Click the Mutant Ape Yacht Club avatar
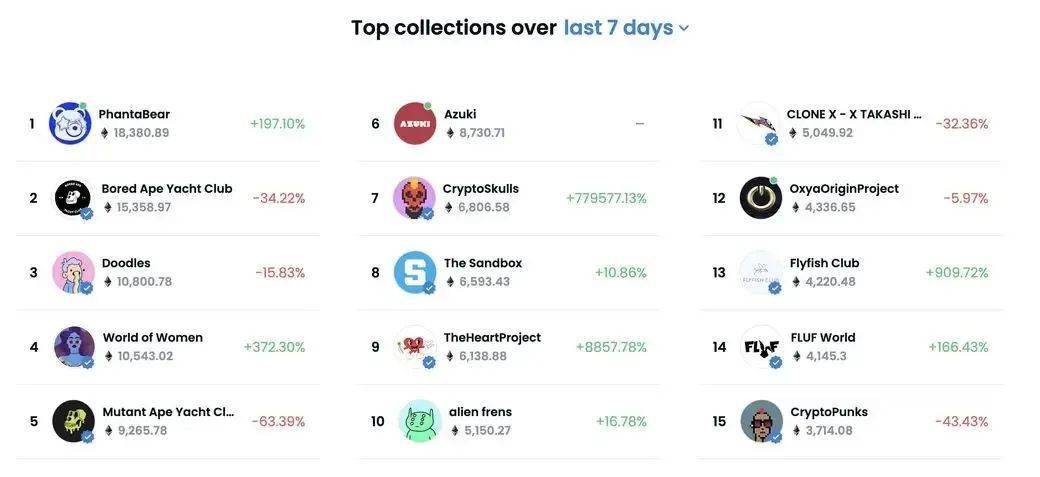This screenshot has height=477, width=1040. [73, 421]
